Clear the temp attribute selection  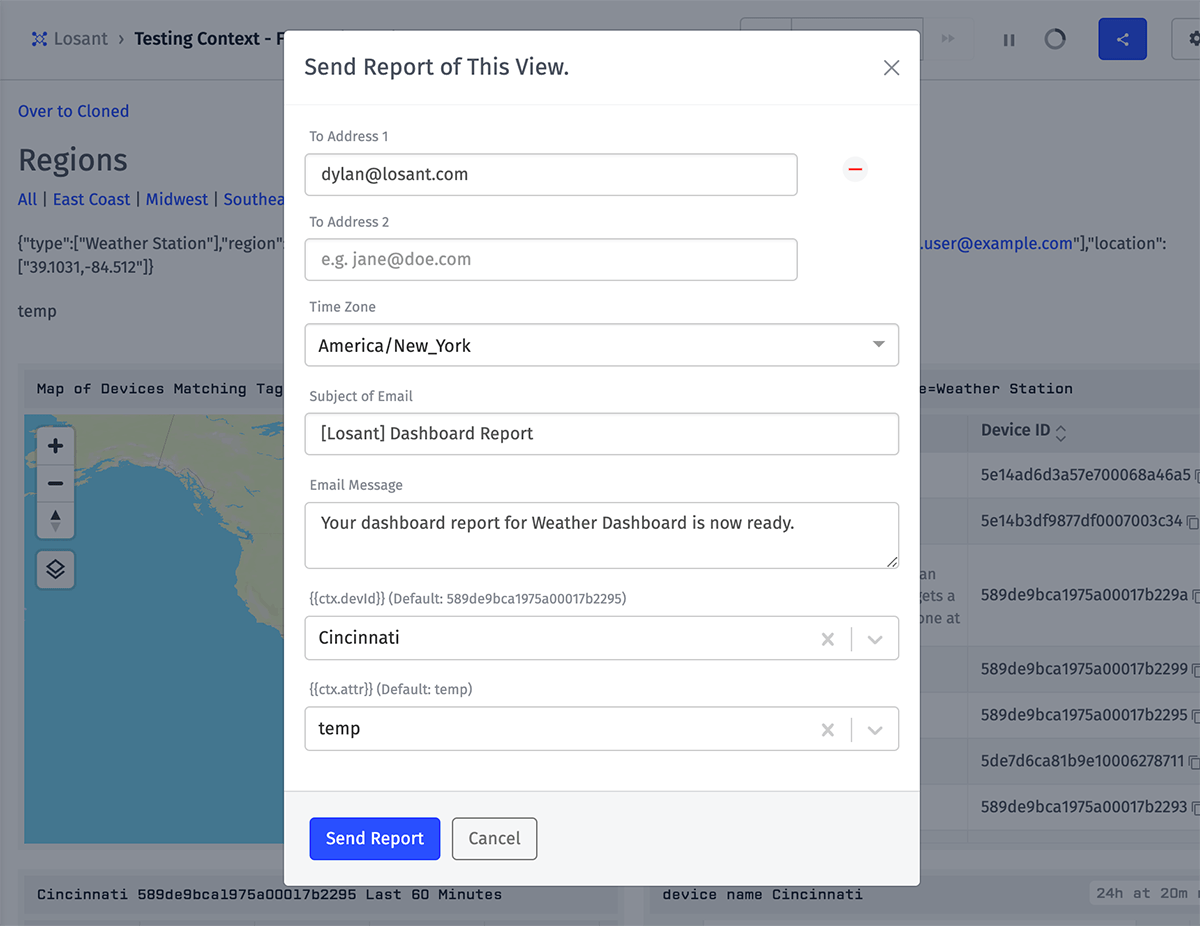point(828,729)
